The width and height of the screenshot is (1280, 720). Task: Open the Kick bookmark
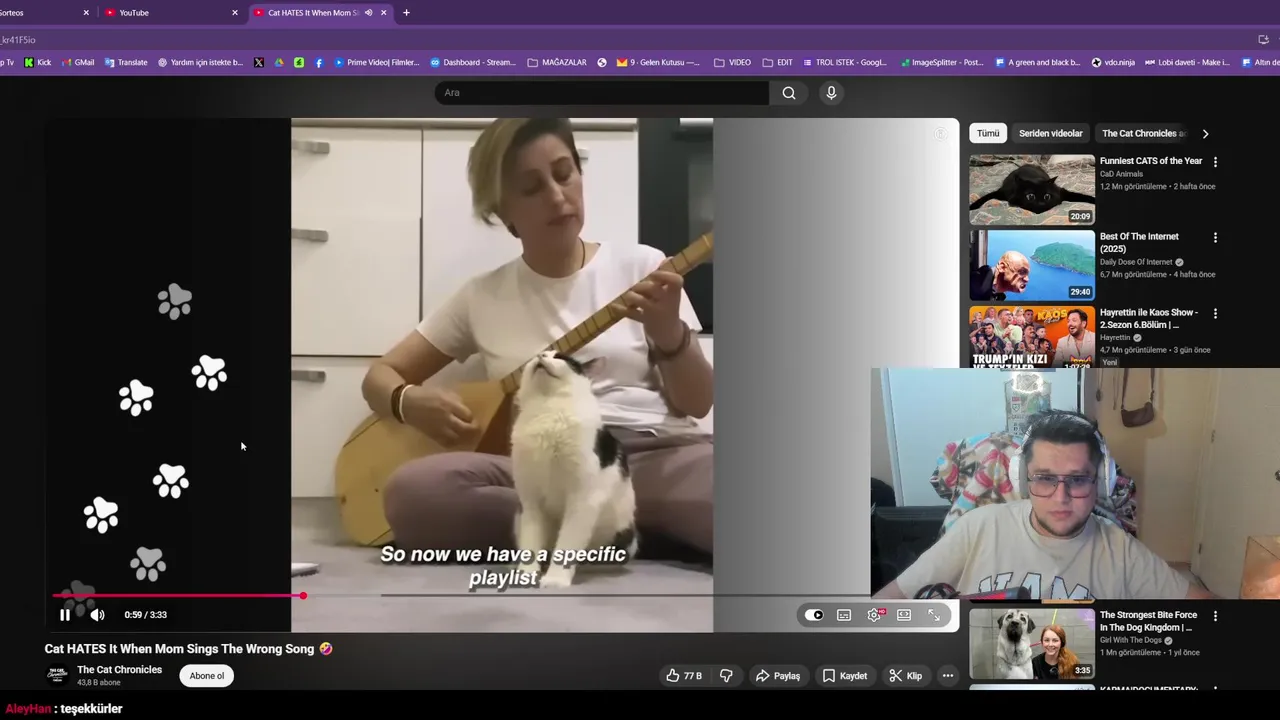click(38, 62)
